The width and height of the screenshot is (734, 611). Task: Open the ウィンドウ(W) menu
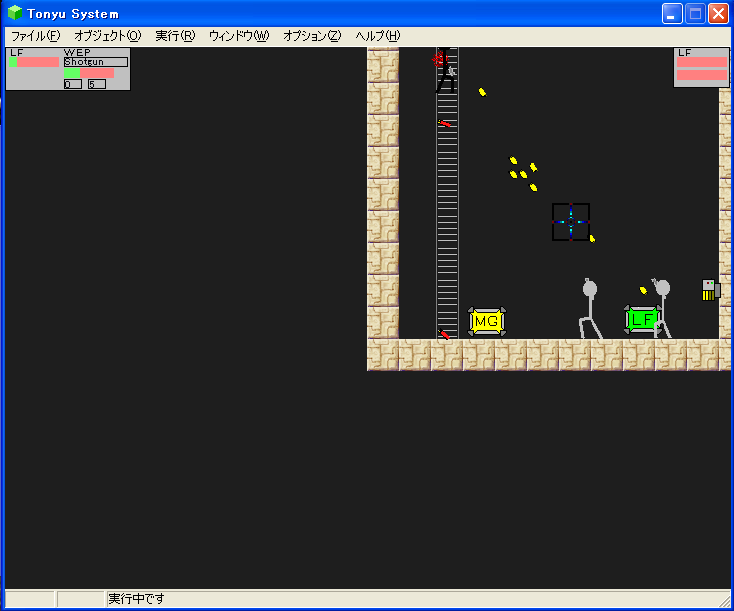(239, 36)
